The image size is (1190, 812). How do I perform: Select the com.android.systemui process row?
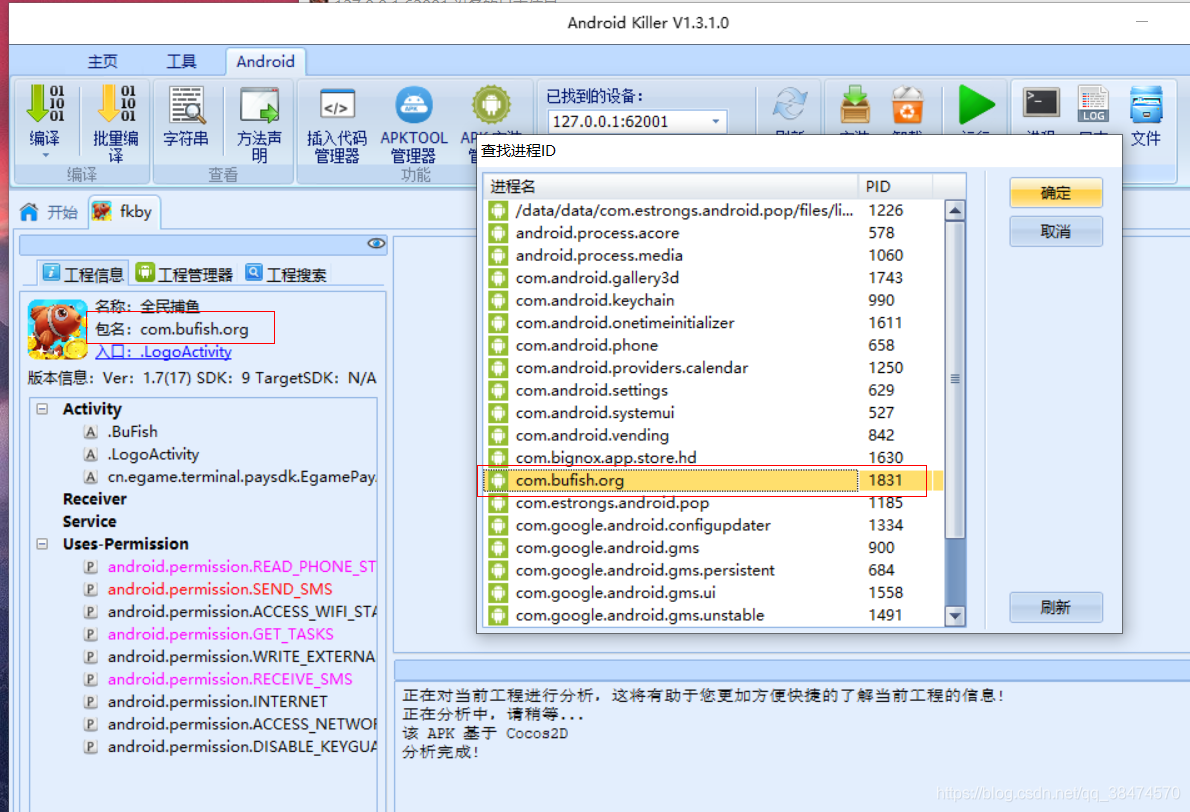[x=711, y=413]
